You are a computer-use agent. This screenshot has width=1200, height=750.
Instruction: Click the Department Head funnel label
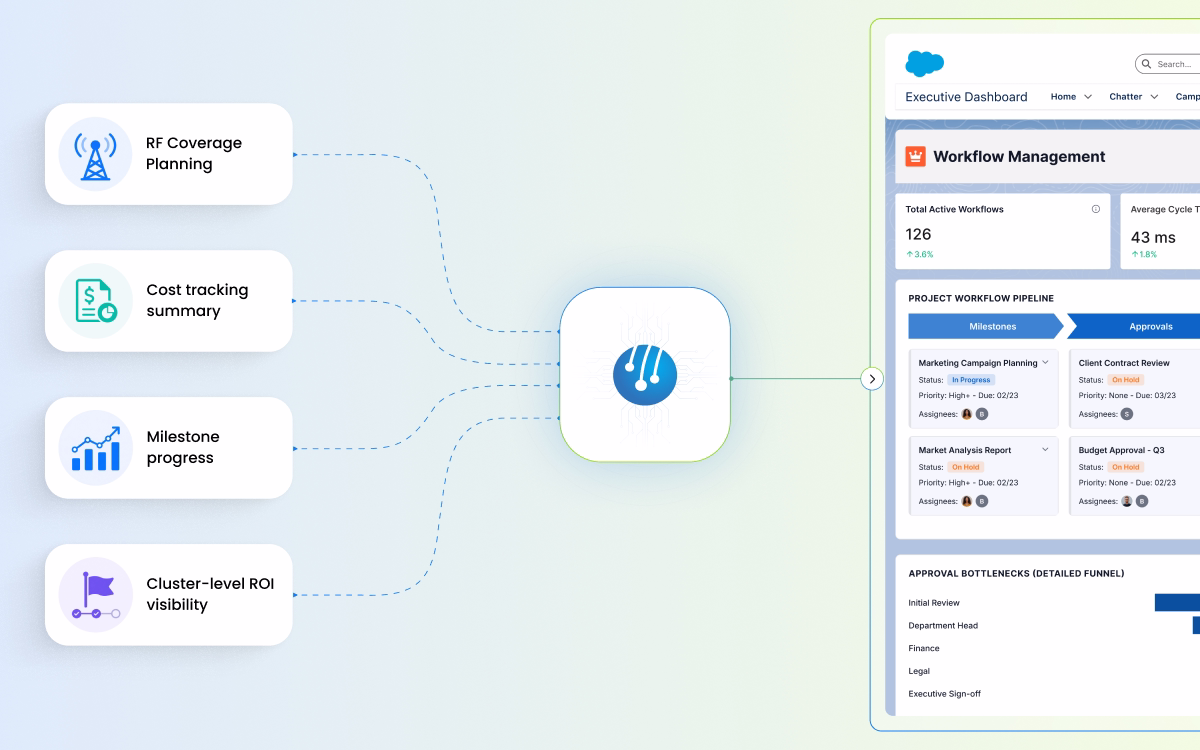[943, 626]
